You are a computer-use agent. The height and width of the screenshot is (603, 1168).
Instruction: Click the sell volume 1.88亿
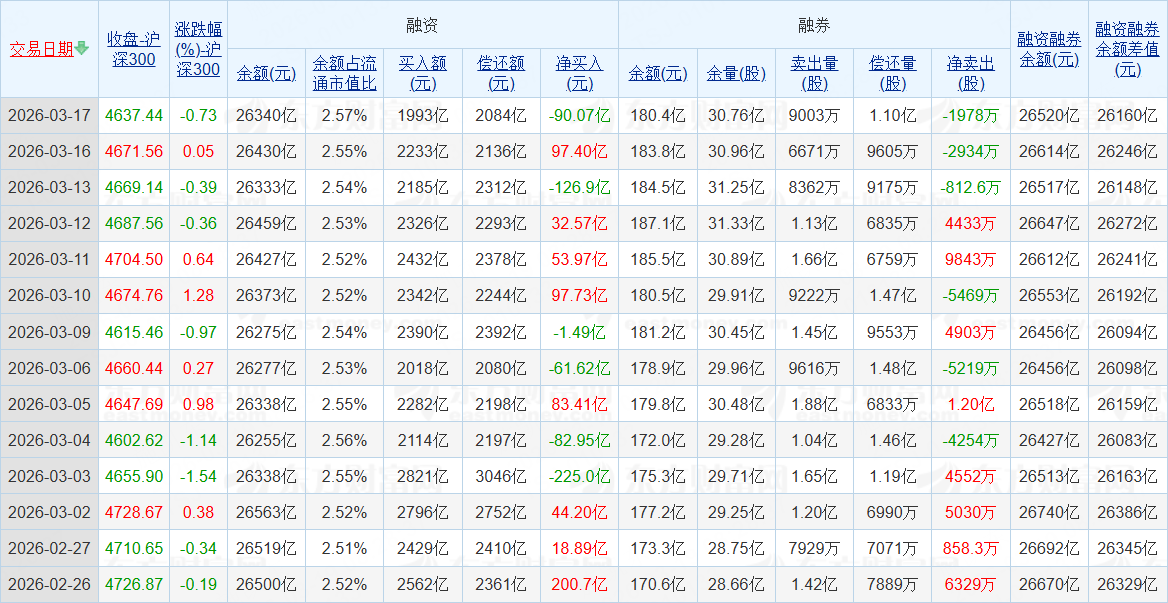tap(814, 404)
